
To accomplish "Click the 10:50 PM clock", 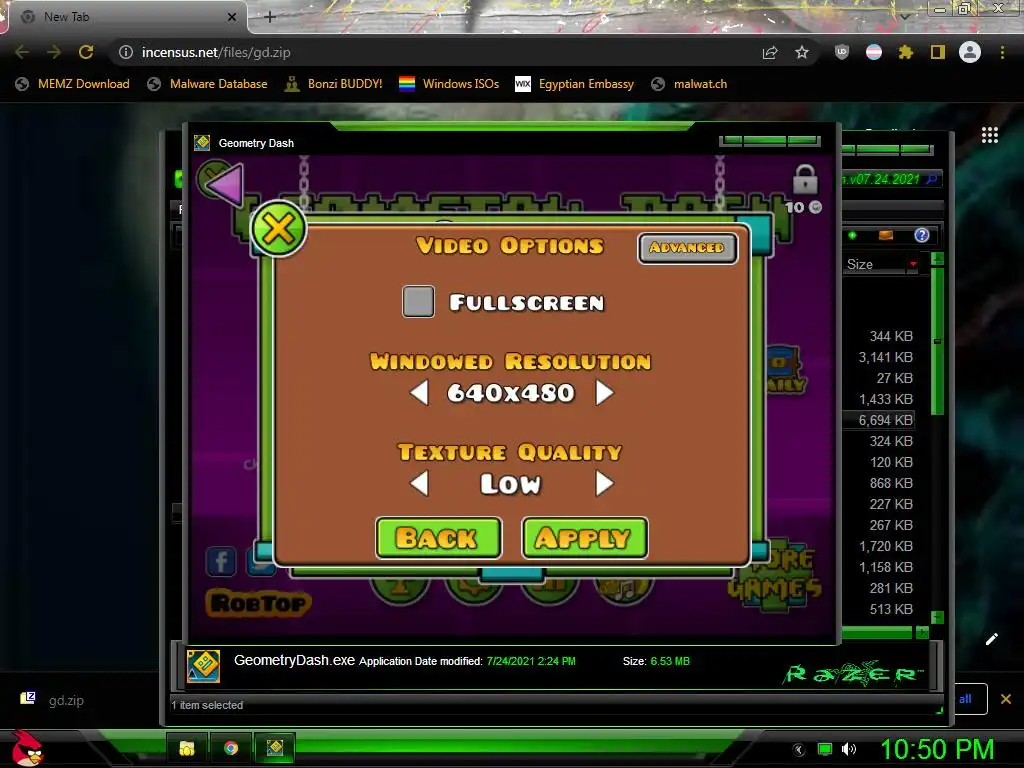I will 937,749.
